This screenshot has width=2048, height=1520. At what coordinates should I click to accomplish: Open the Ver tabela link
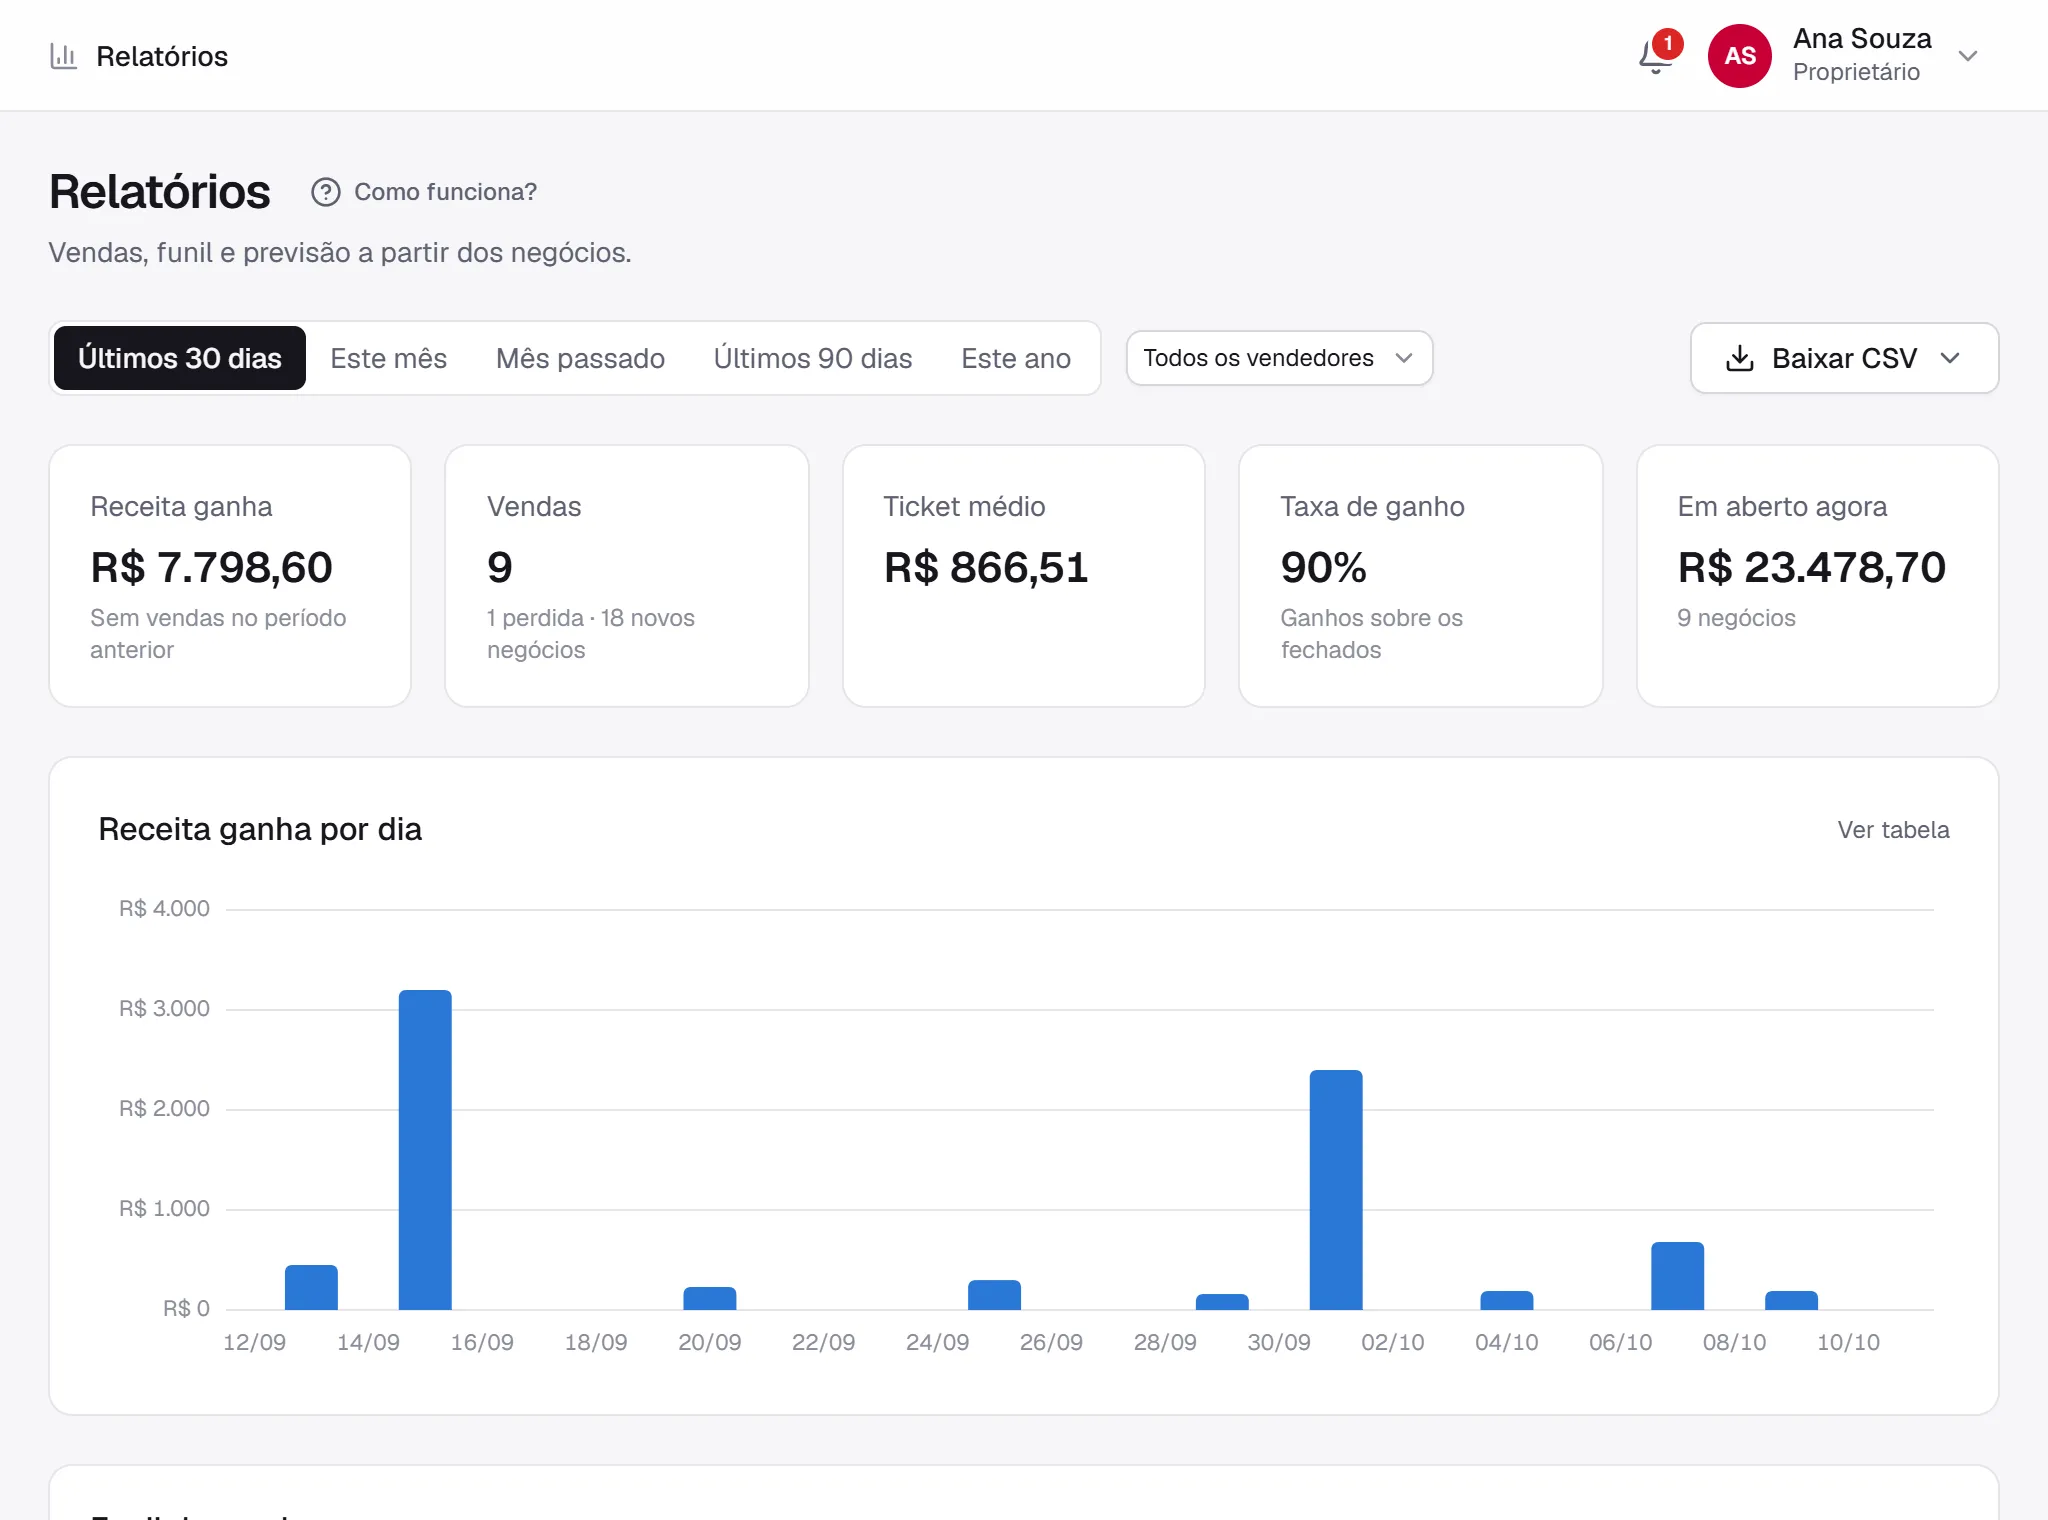[x=1893, y=830]
